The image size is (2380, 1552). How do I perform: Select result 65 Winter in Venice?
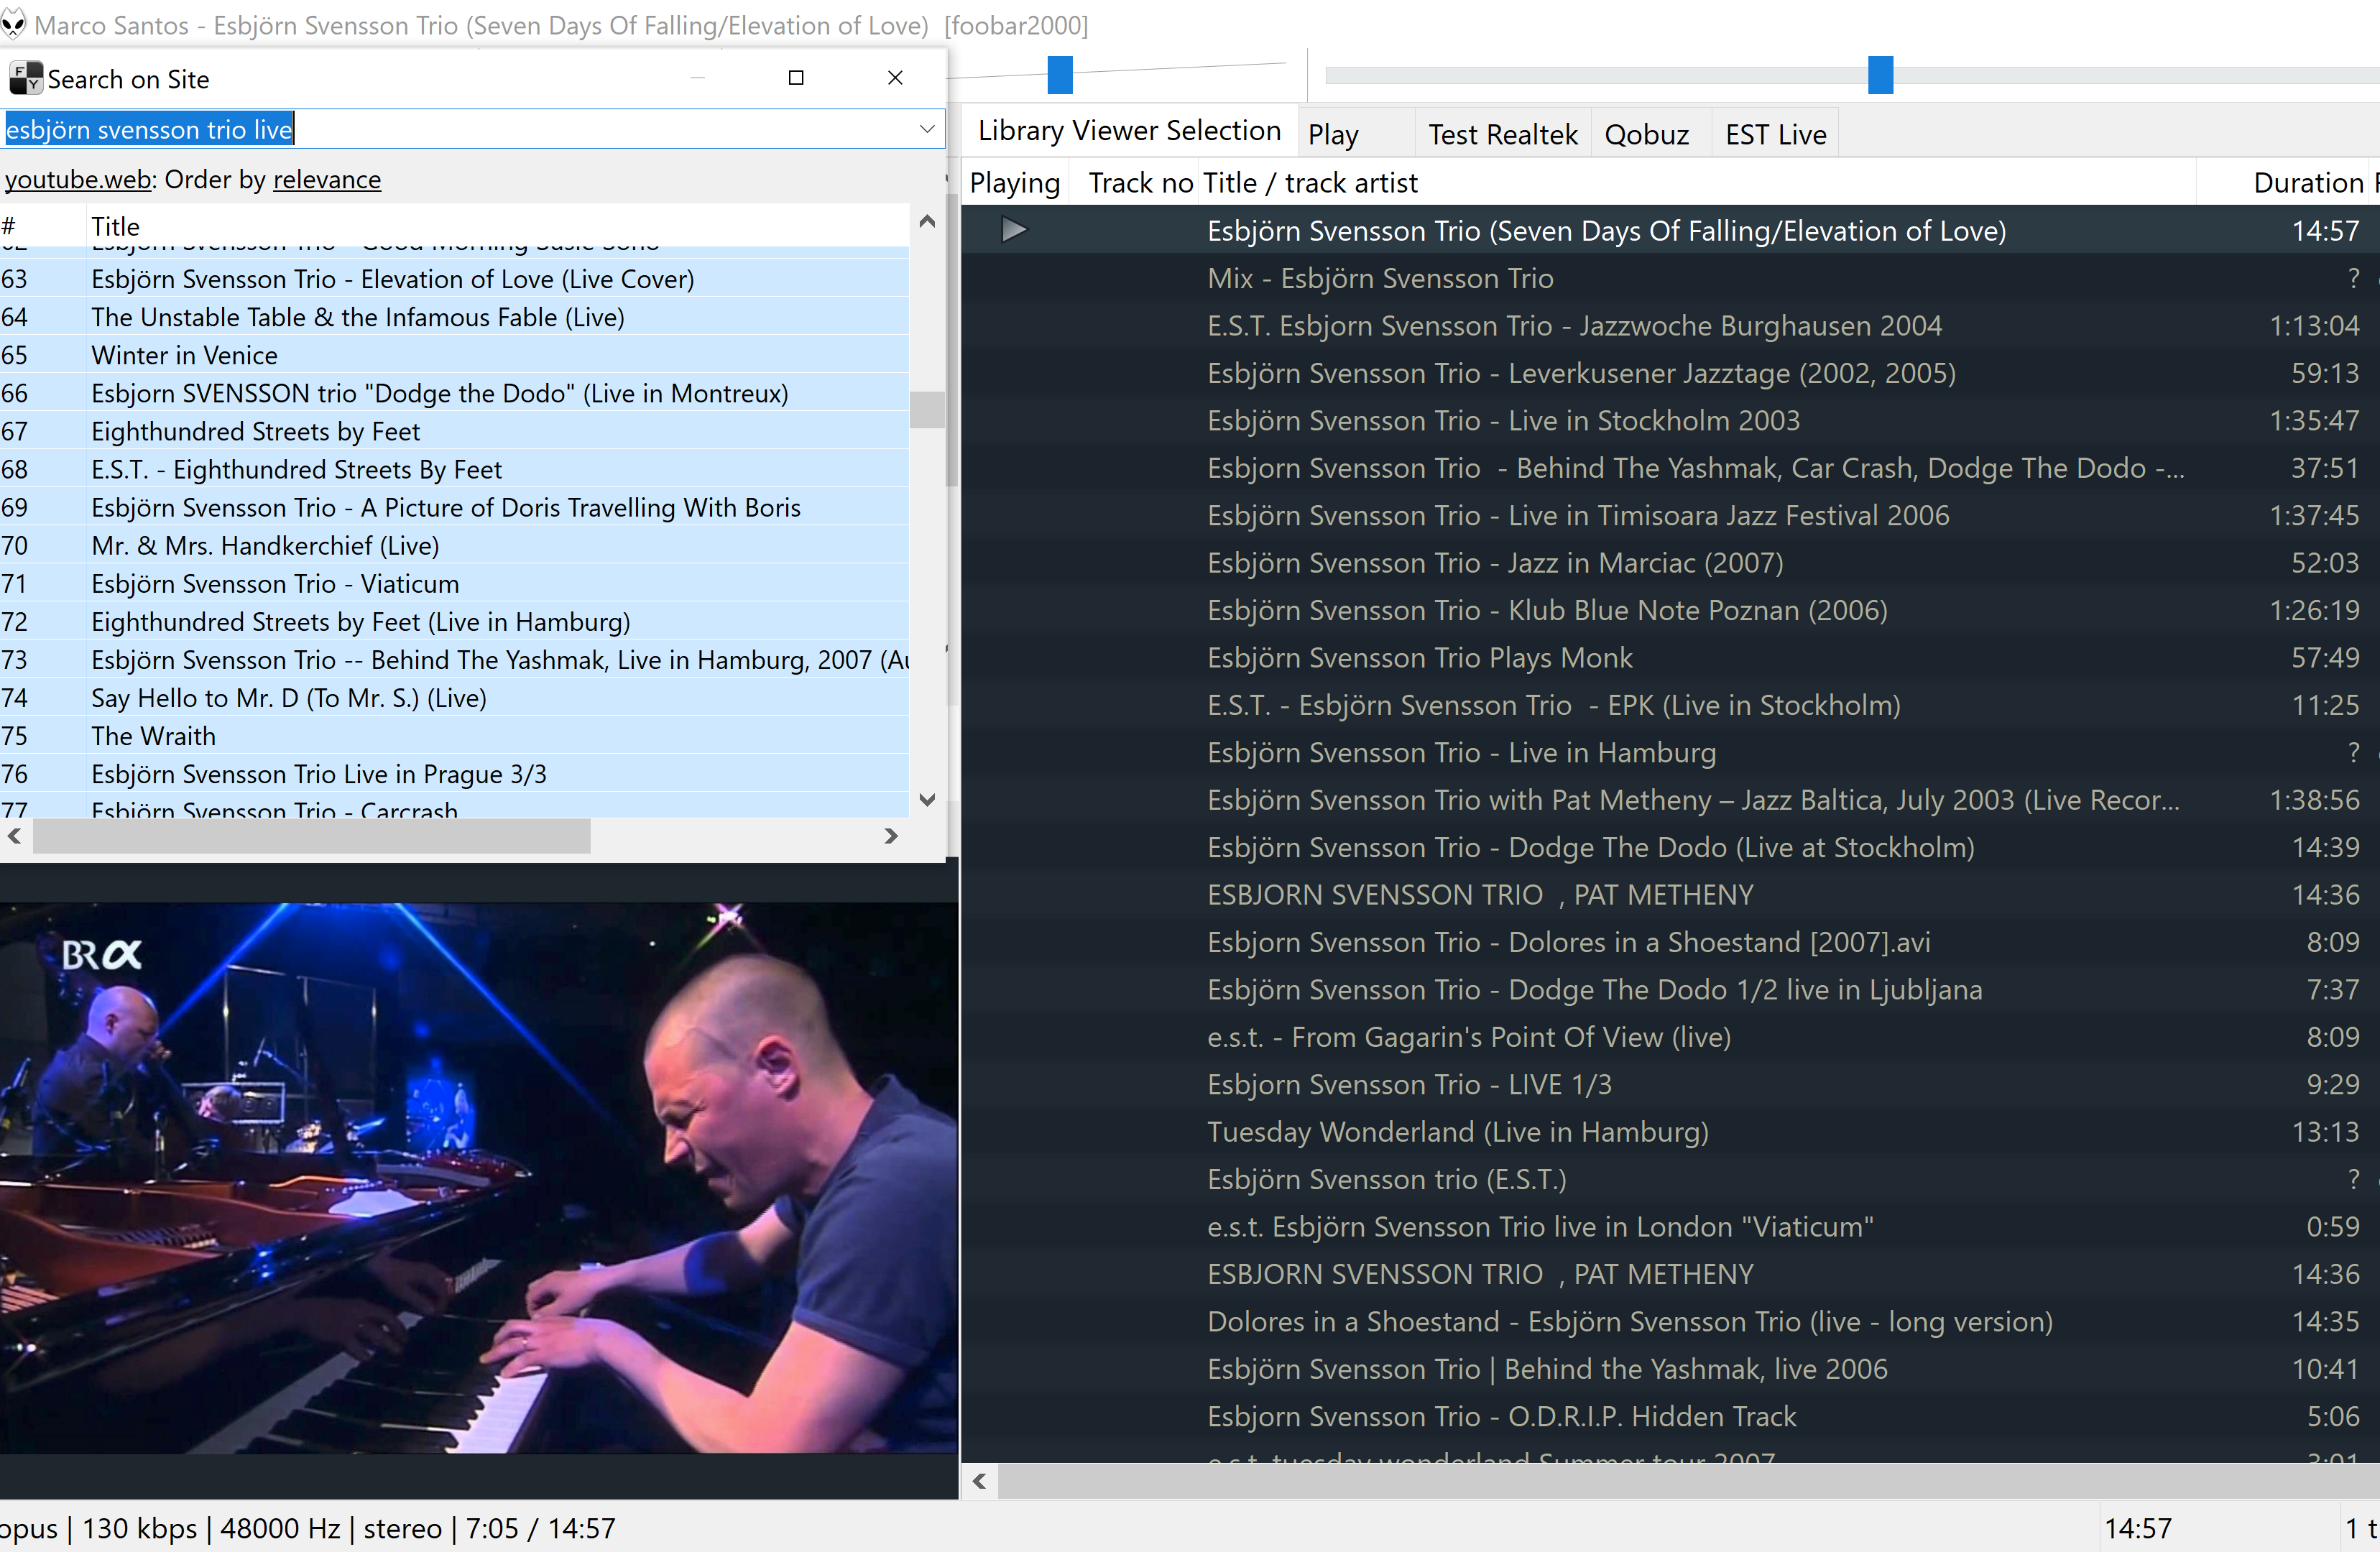455,355
